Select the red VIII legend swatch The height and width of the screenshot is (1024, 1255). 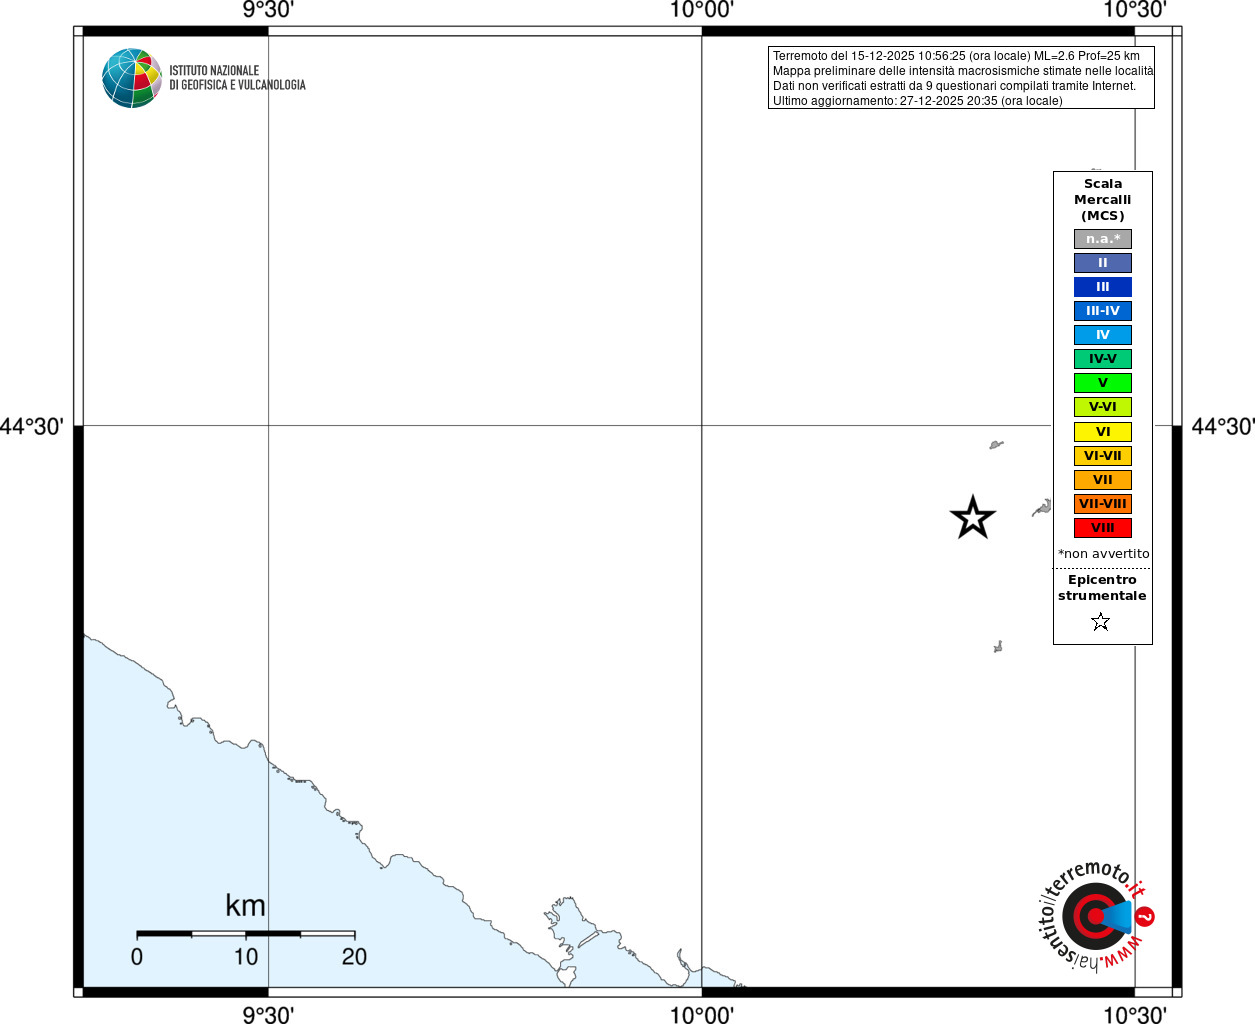pyautogui.click(x=1103, y=528)
